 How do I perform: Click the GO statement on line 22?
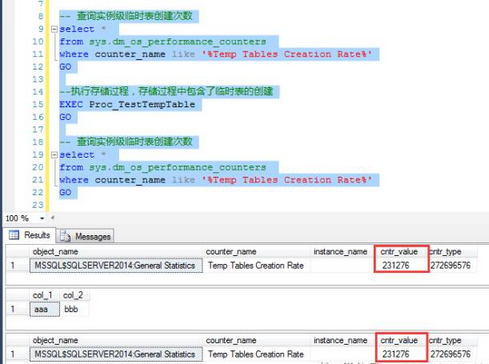pos(65,193)
